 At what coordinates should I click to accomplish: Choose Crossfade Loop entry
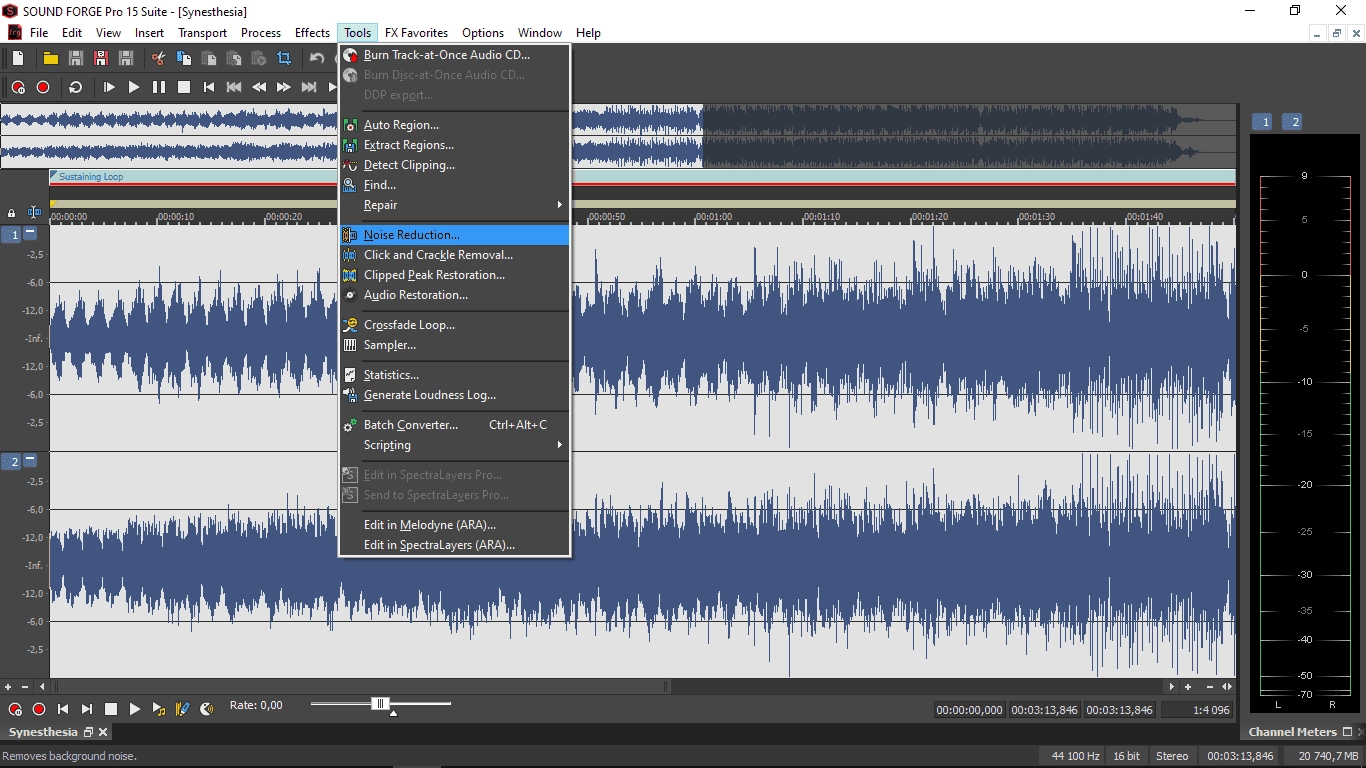[455, 325]
